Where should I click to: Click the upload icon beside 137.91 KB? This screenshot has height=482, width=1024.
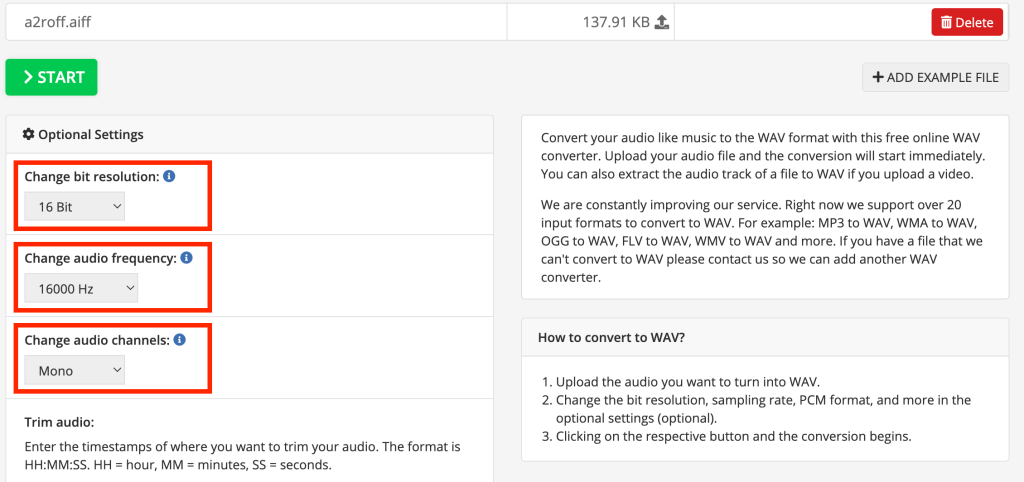tap(661, 22)
